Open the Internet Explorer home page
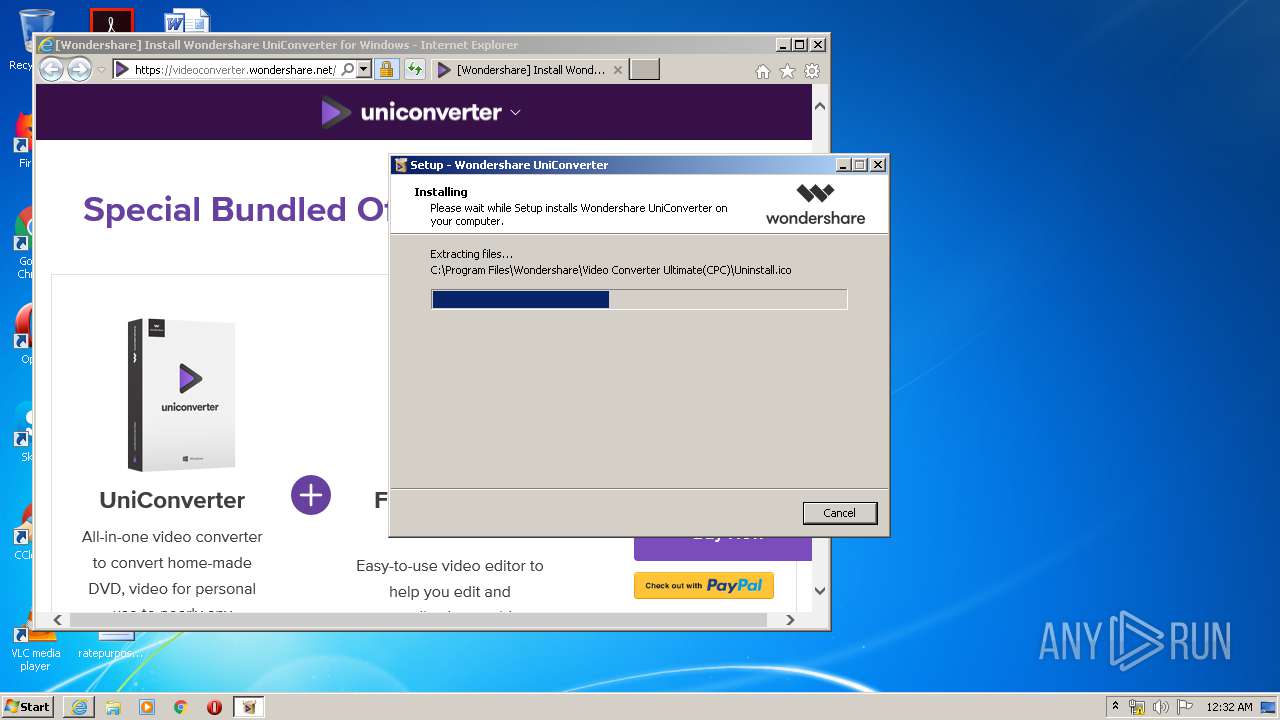Image resolution: width=1280 pixels, height=720 pixels. [763, 71]
